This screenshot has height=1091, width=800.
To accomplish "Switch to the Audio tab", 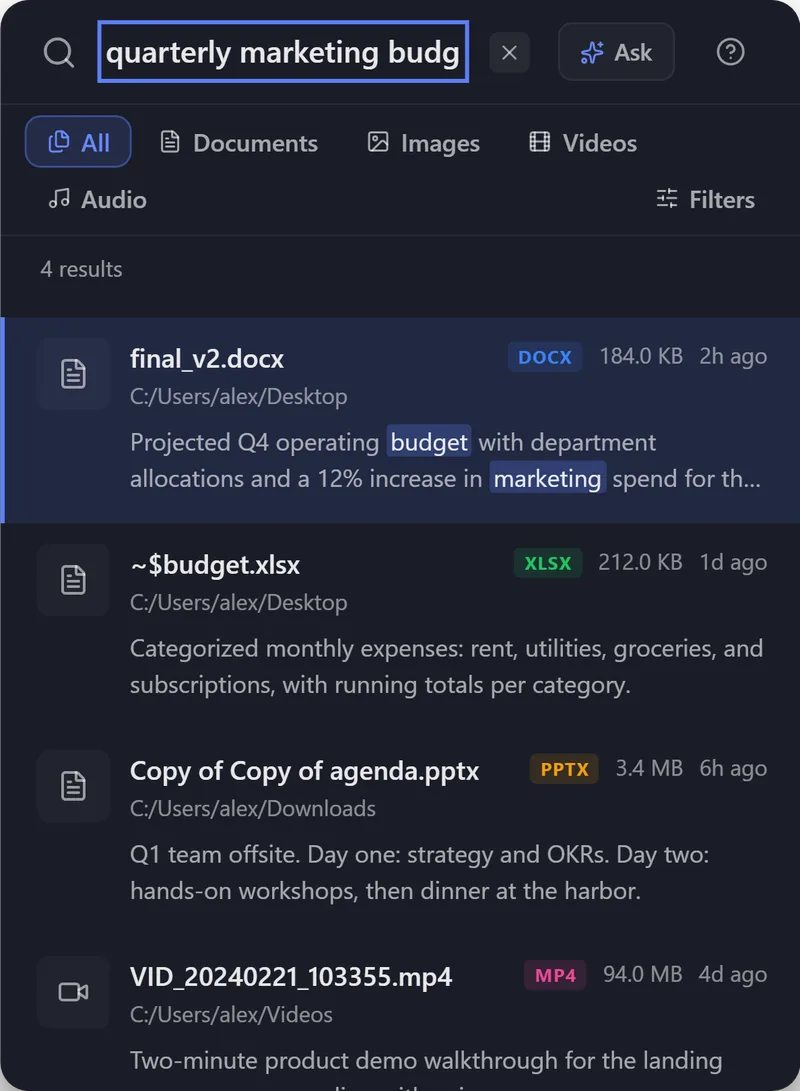I will coord(97,200).
